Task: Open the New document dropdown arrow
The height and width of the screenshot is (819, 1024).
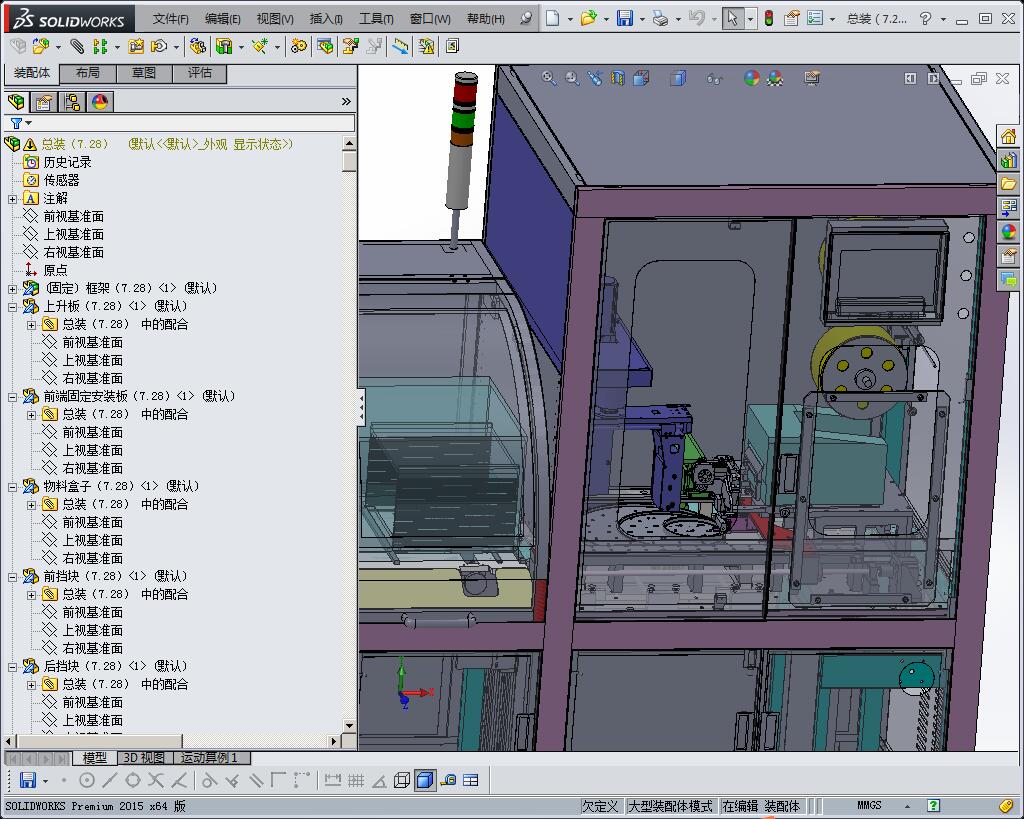Action: [x=570, y=19]
